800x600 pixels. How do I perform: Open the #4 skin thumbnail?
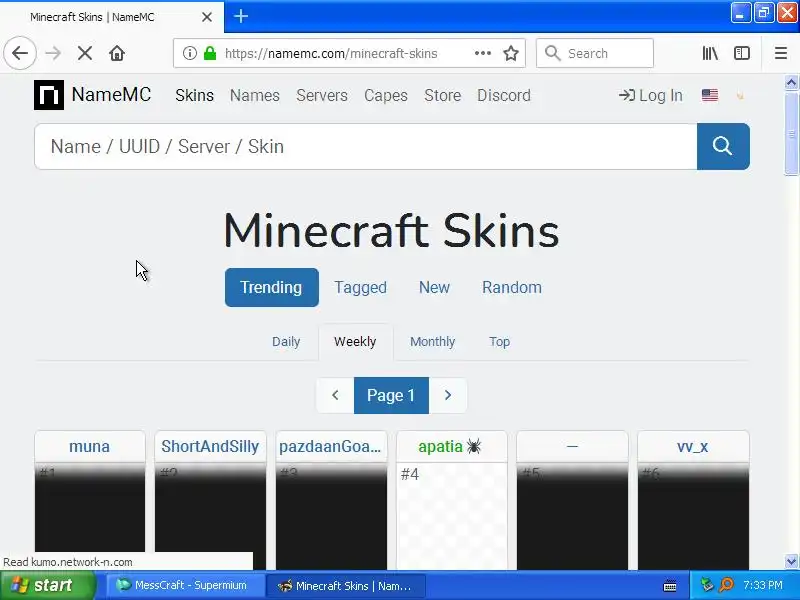[x=452, y=516]
